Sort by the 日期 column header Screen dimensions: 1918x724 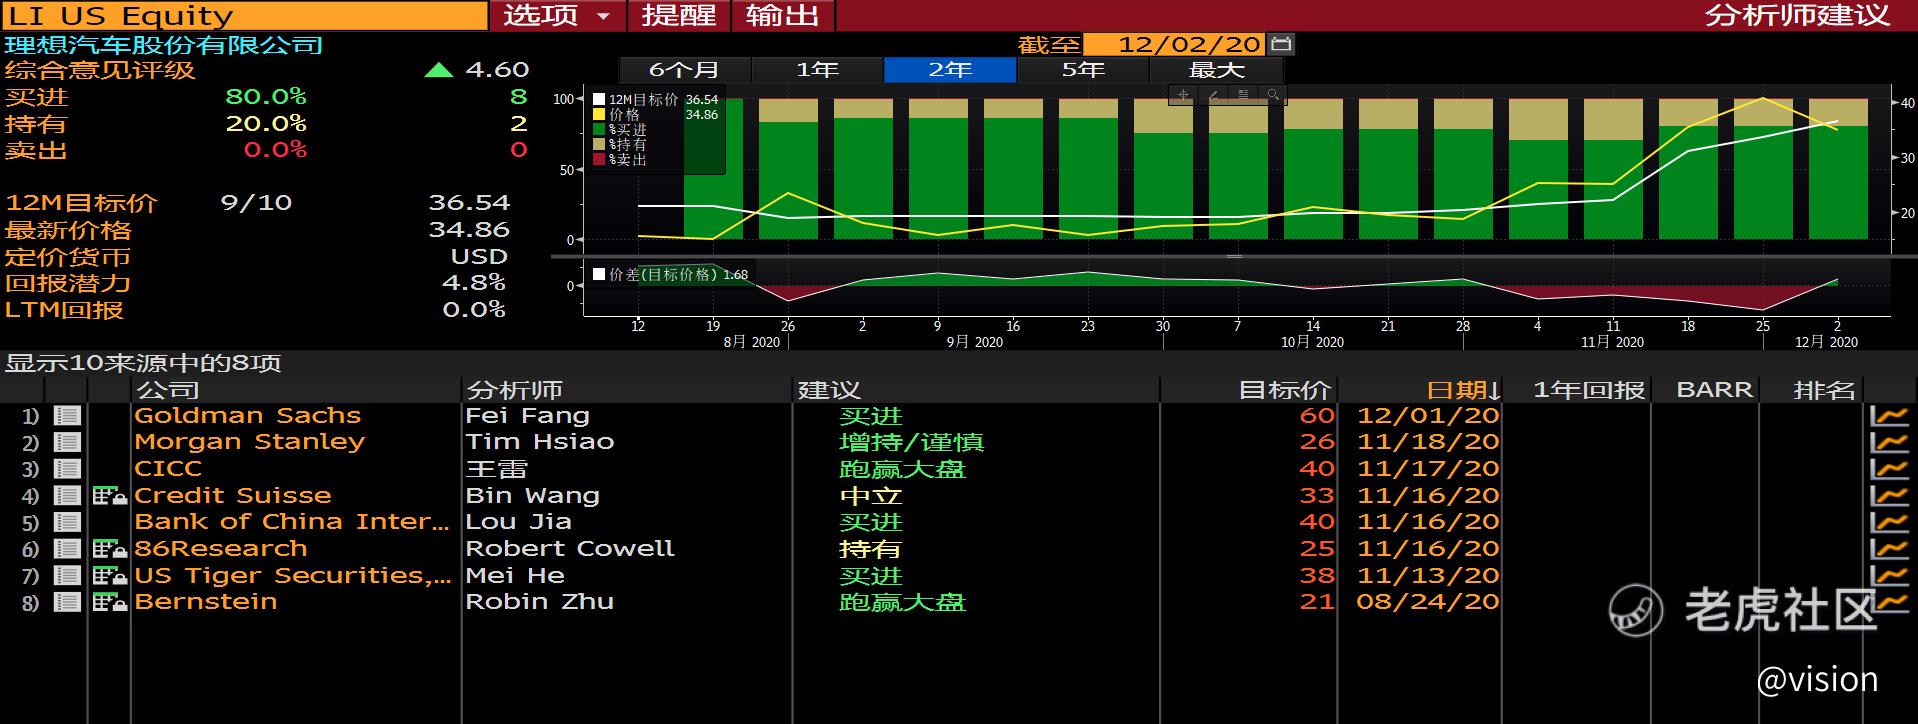tap(1464, 390)
